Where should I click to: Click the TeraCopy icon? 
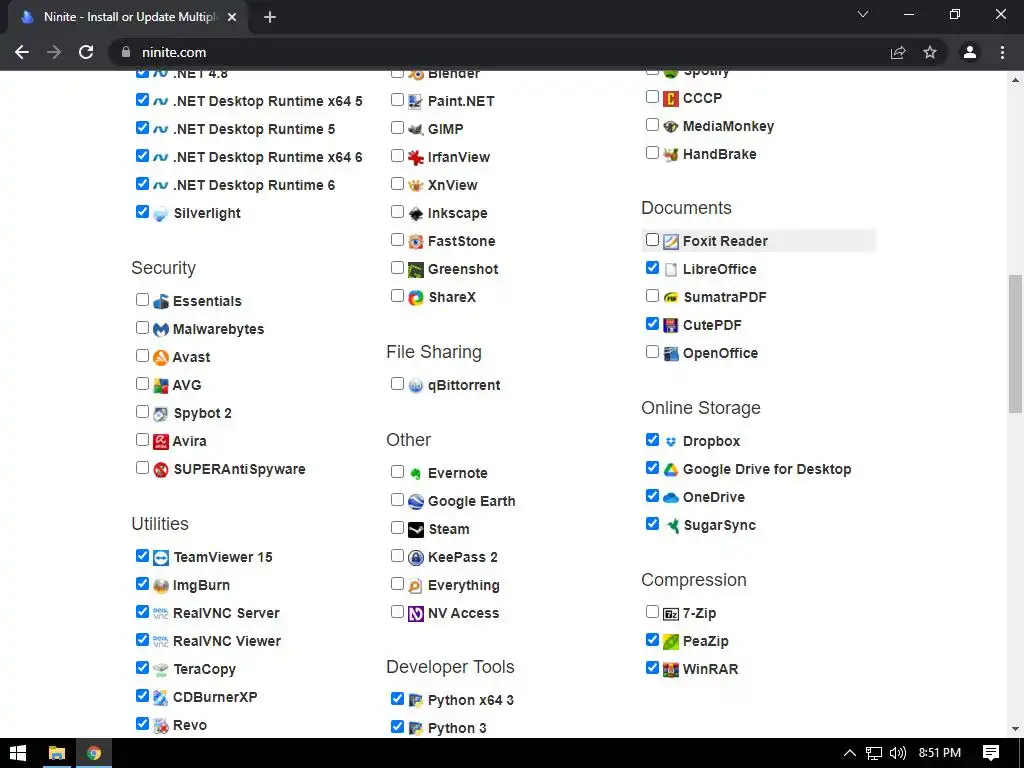[x=161, y=669]
